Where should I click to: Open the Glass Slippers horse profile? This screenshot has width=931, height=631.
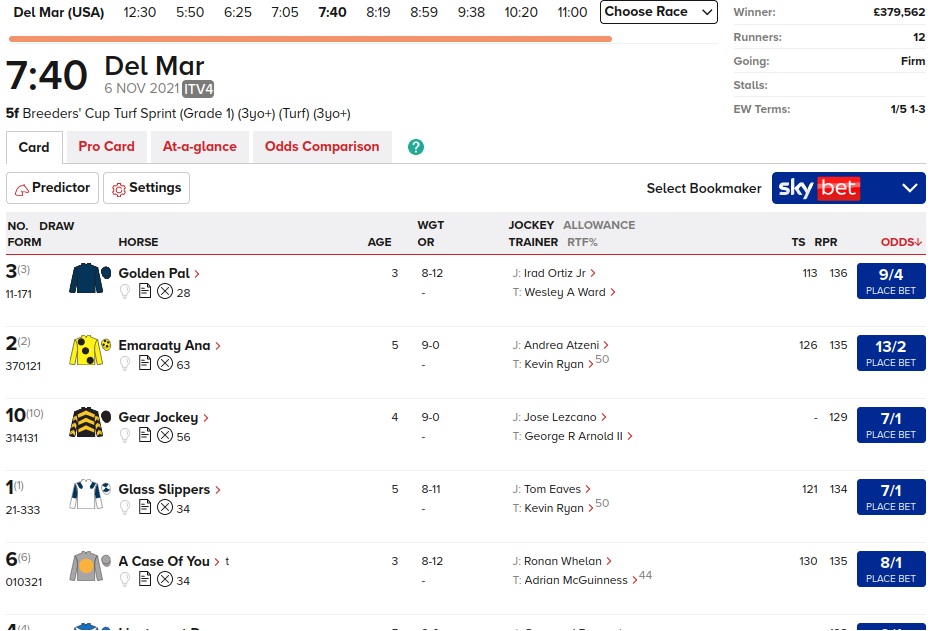click(x=169, y=489)
